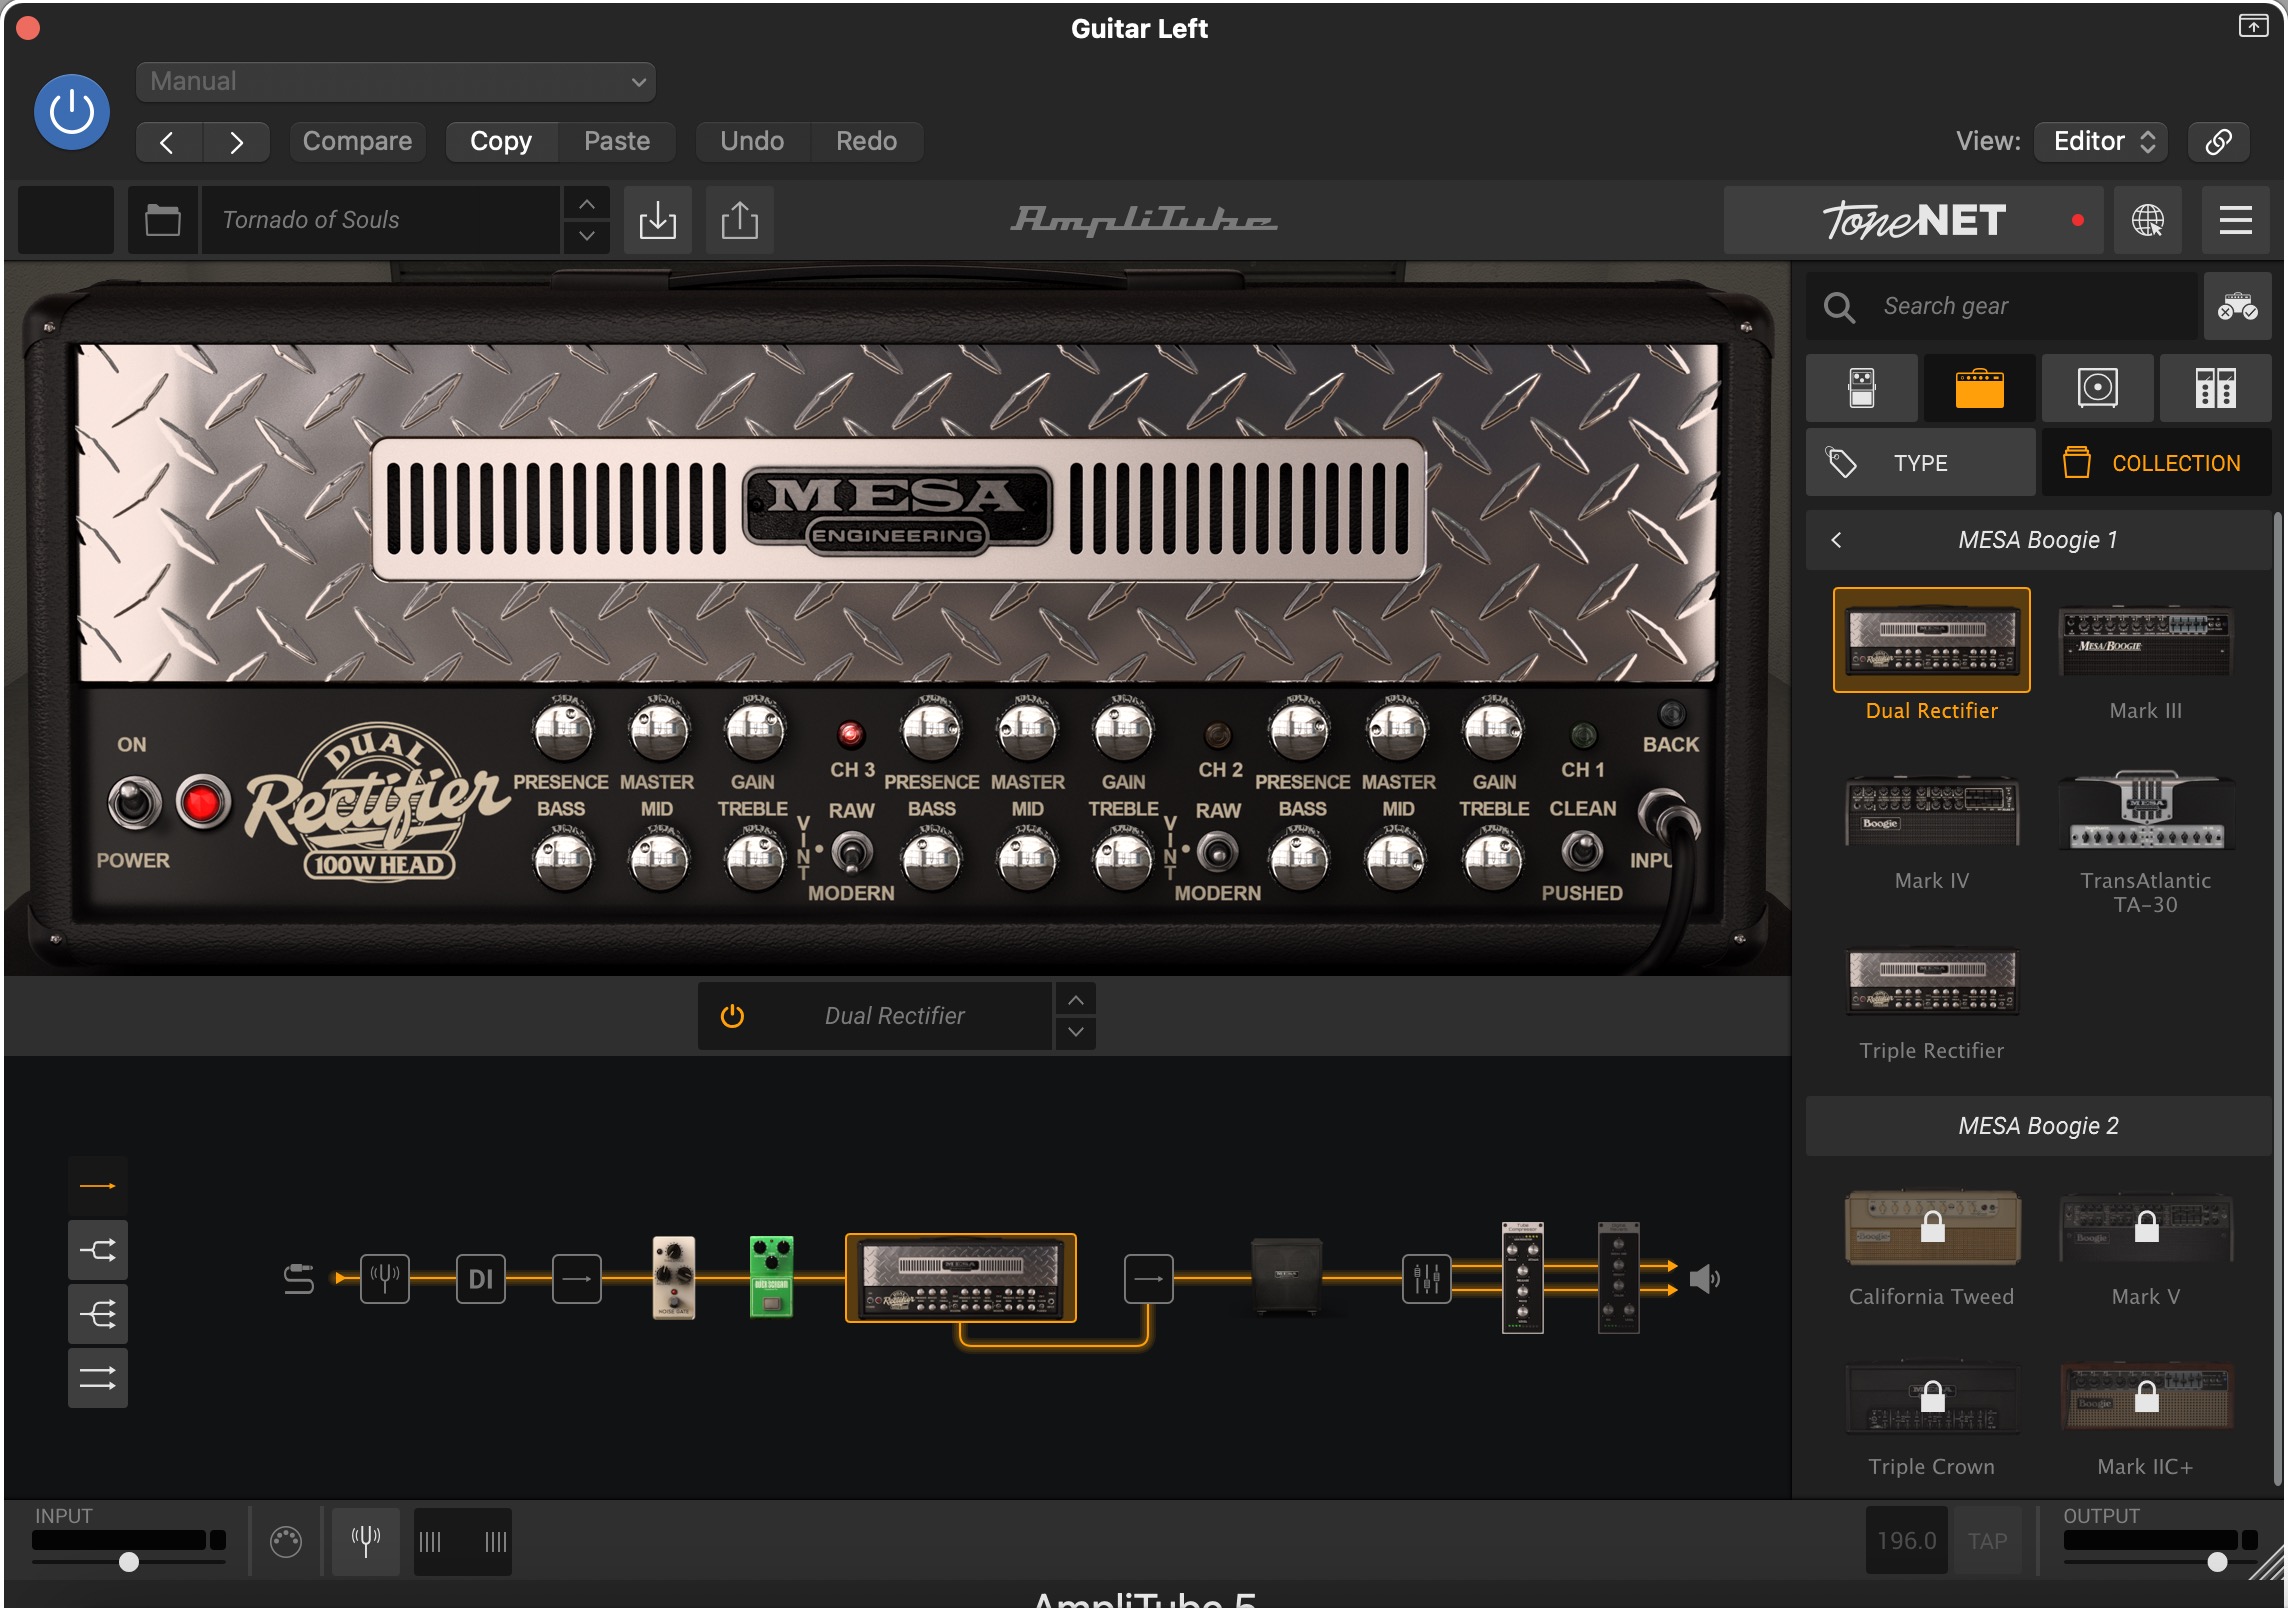Switch to the stomp pedals gear tab
Viewport: 2288px width, 1608px height.
(x=1862, y=388)
